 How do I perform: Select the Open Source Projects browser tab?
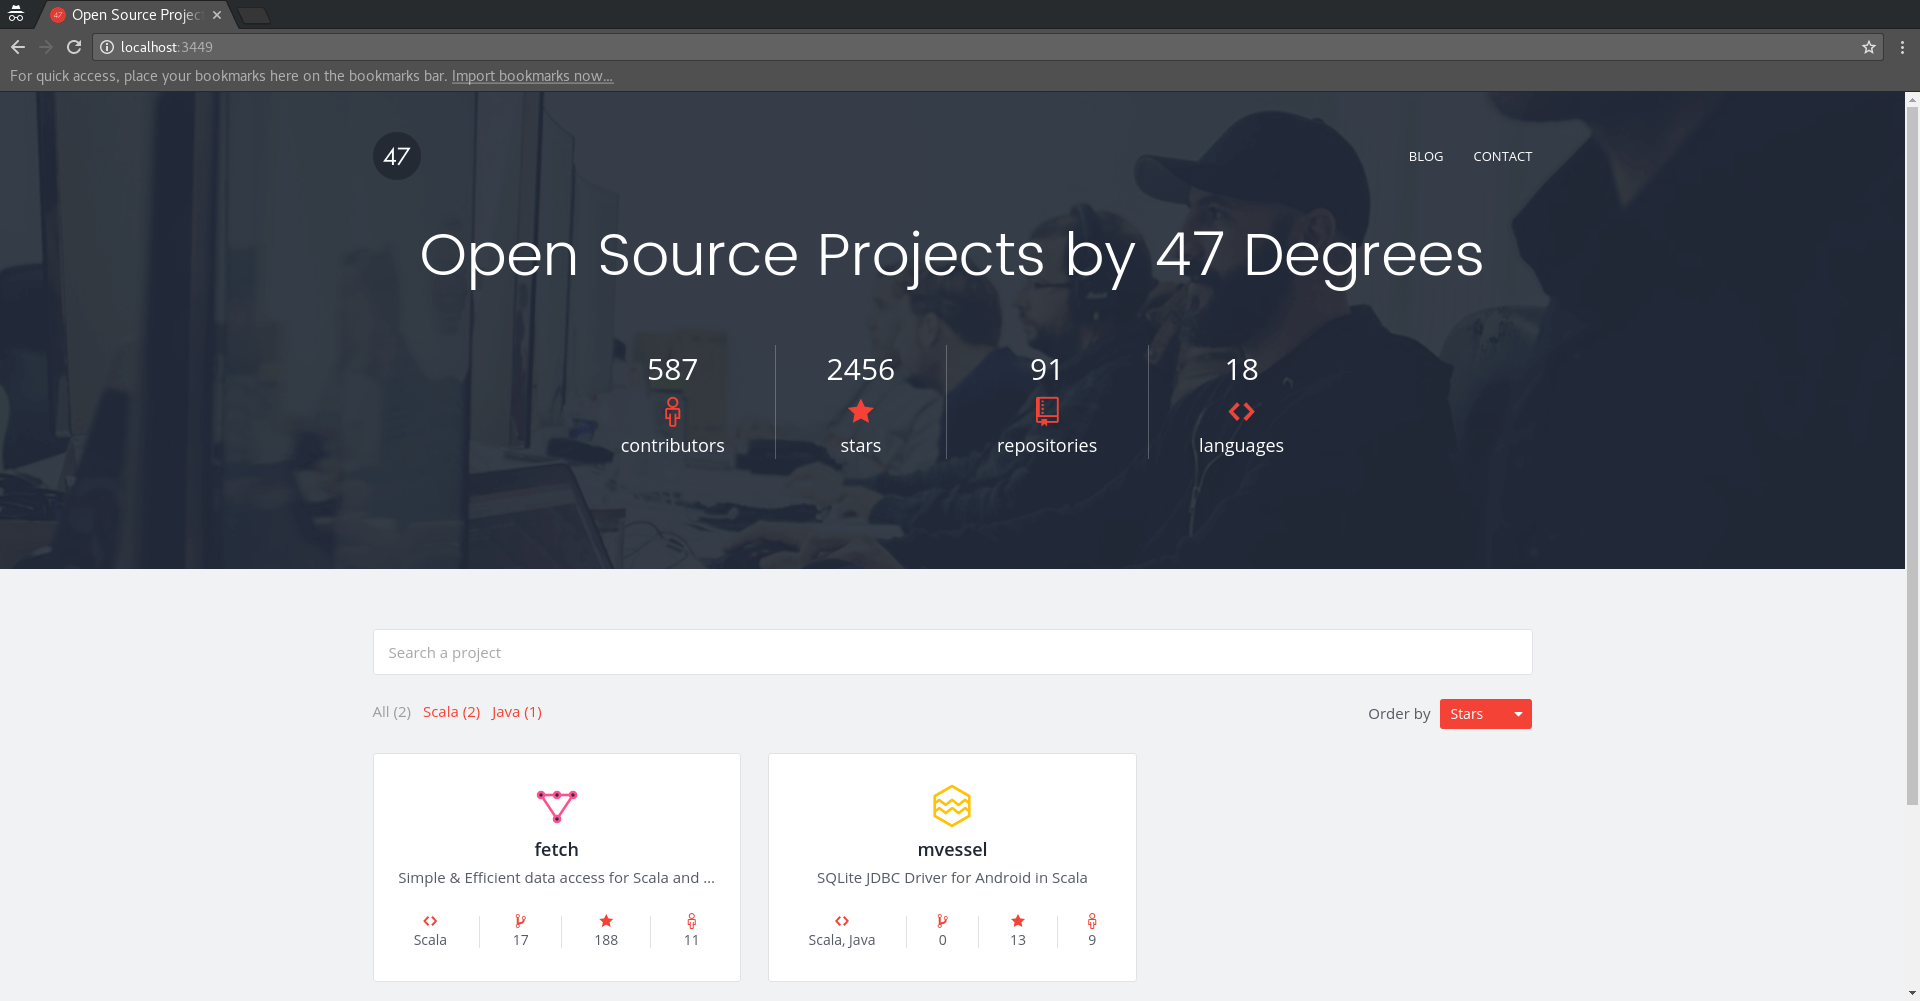click(135, 15)
